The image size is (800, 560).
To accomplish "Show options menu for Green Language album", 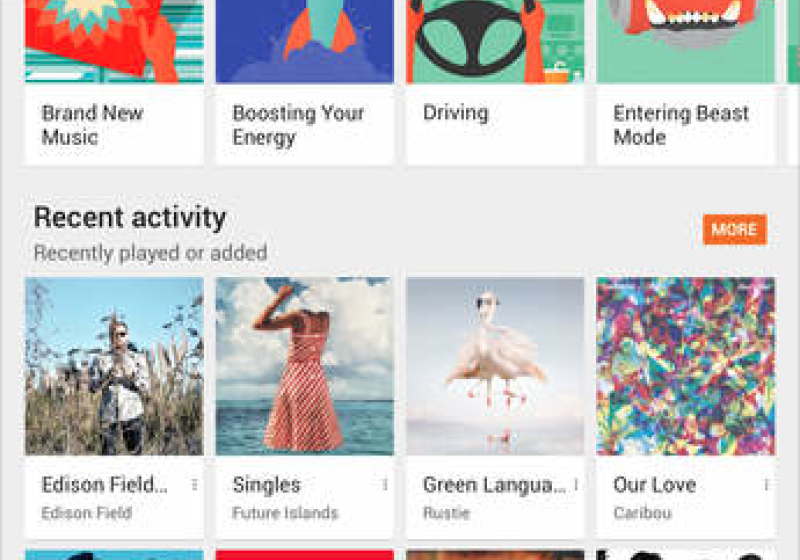I will pyautogui.click(x=576, y=485).
